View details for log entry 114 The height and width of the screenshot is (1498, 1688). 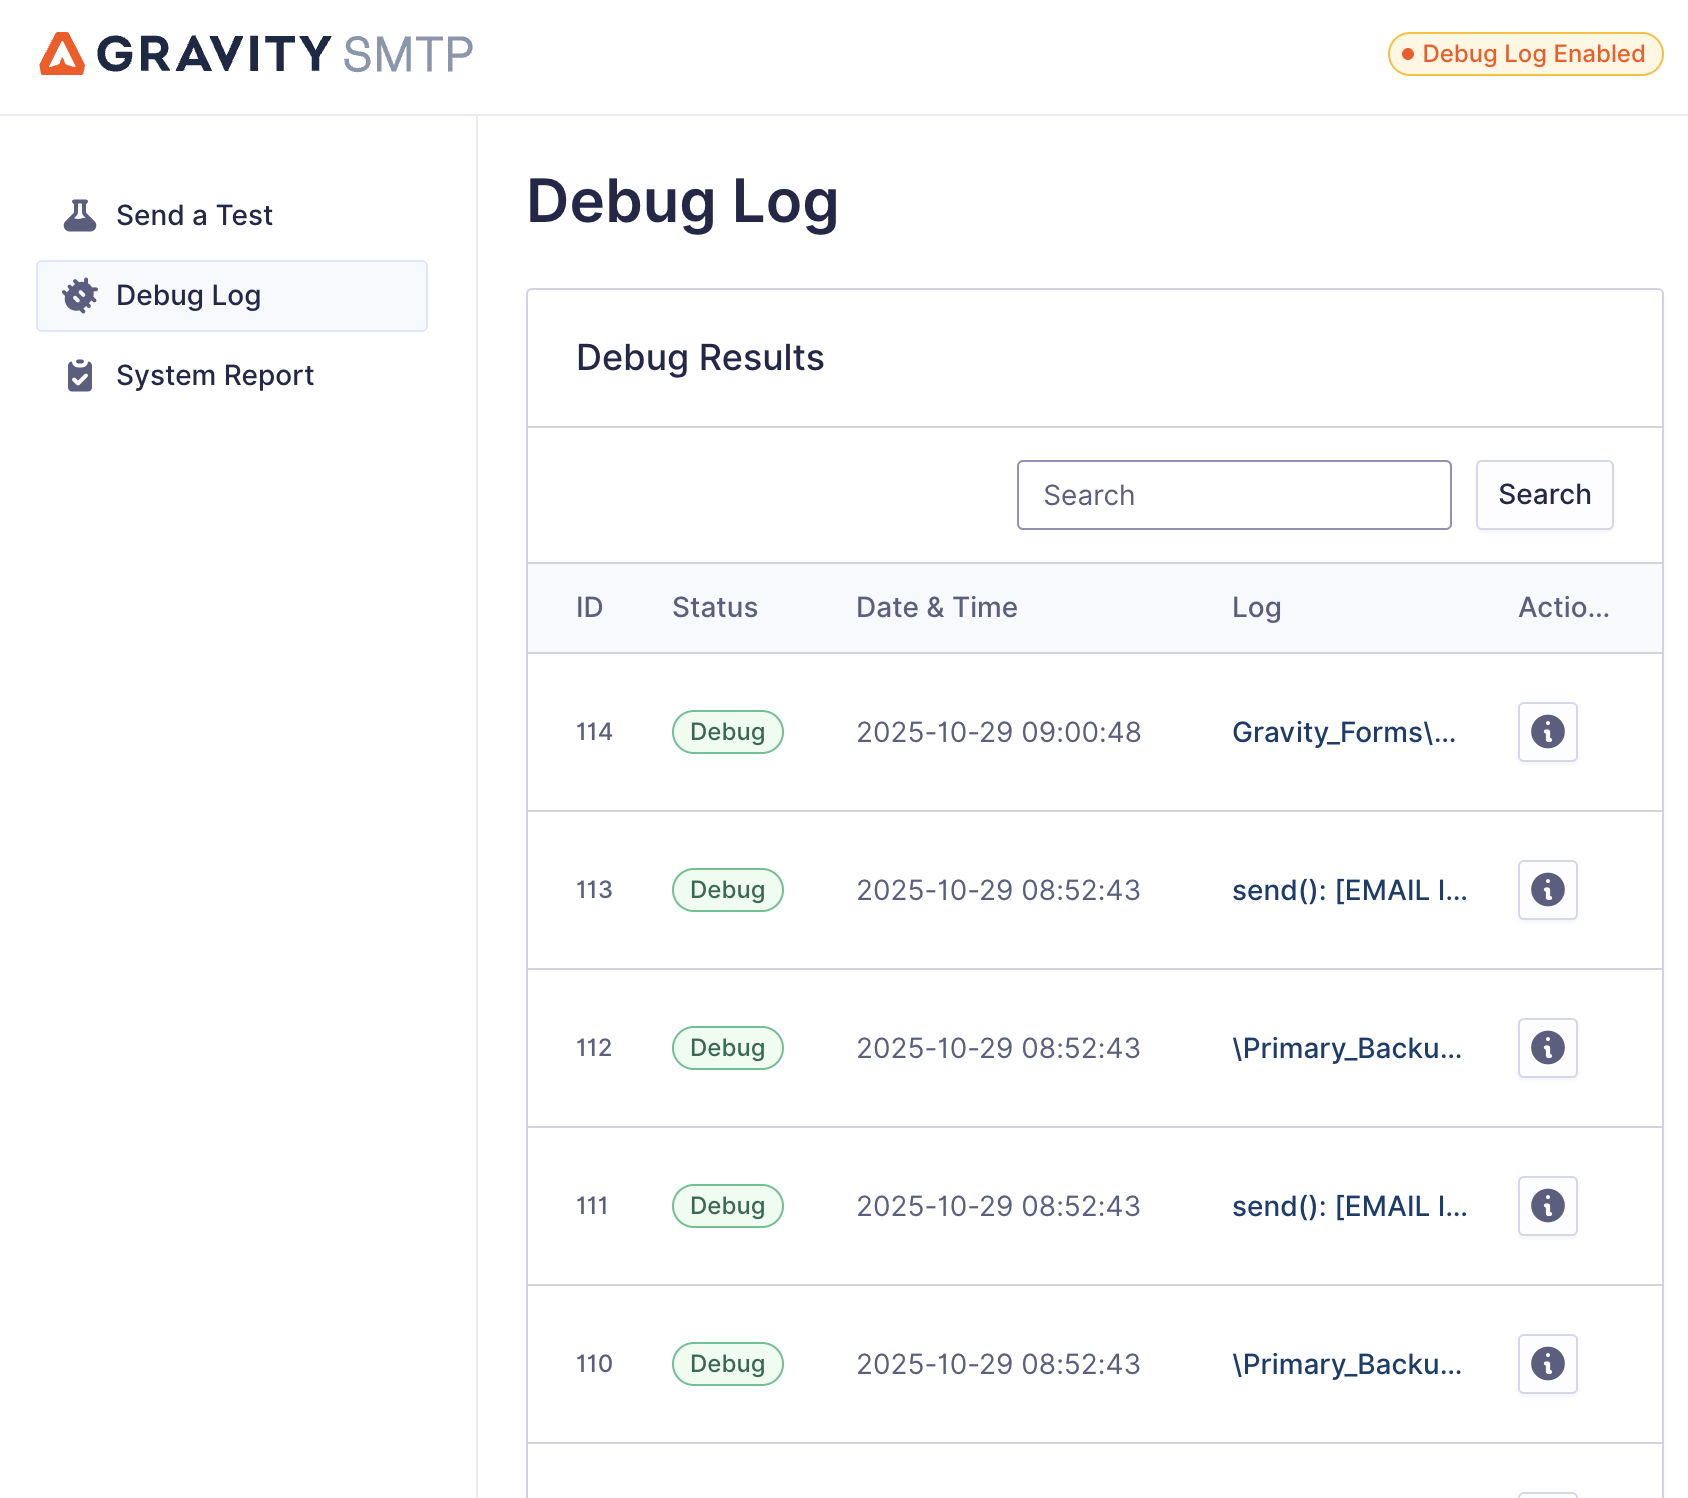point(1547,732)
